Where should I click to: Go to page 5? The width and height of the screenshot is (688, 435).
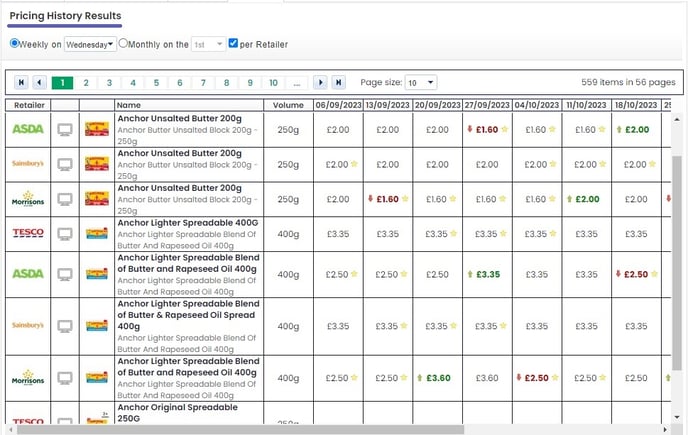point(156,83)
